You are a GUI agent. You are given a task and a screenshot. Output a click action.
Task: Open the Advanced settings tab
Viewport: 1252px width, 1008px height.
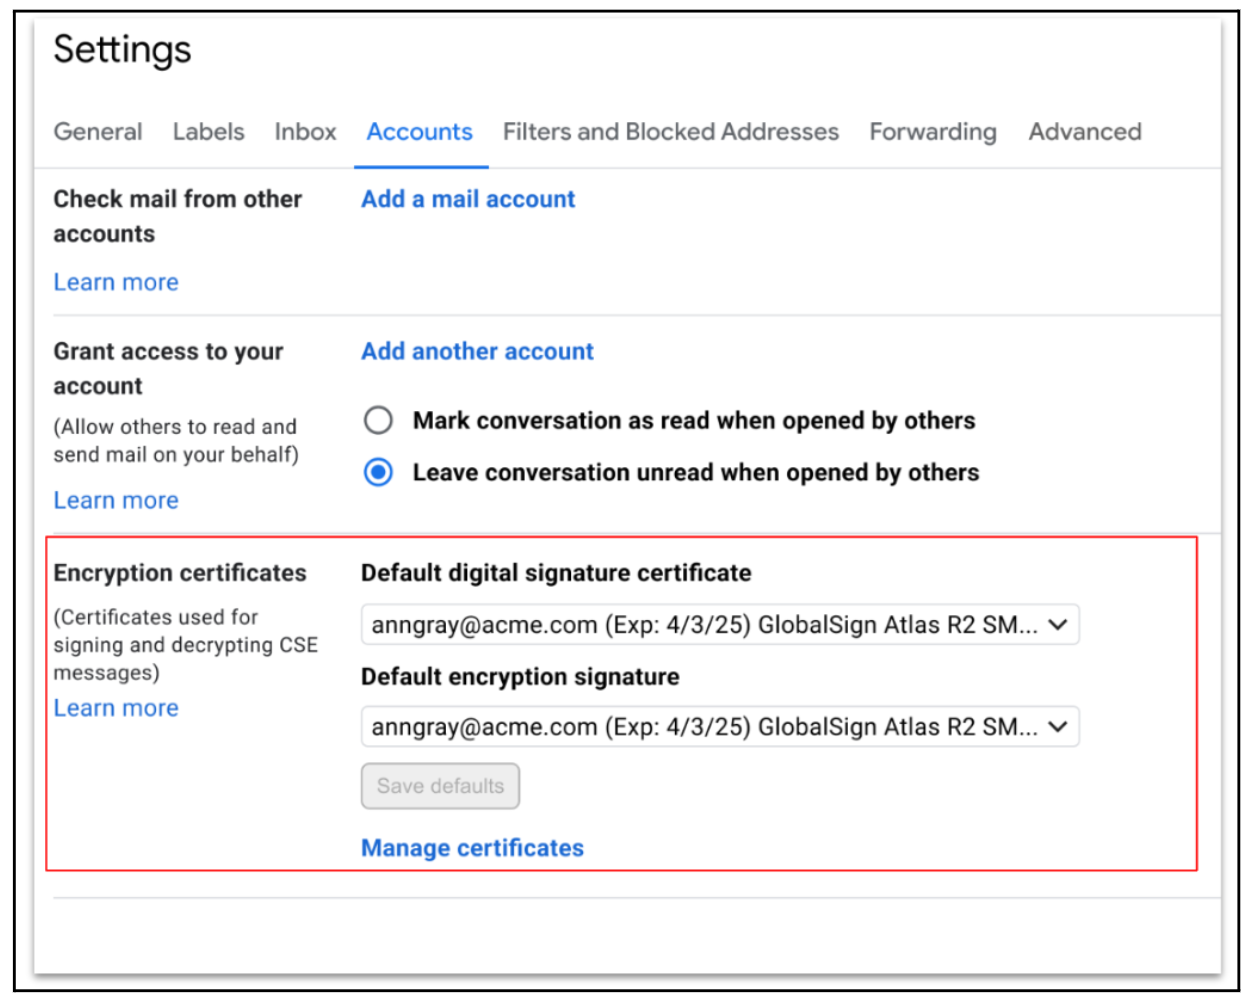point(1085,132)
